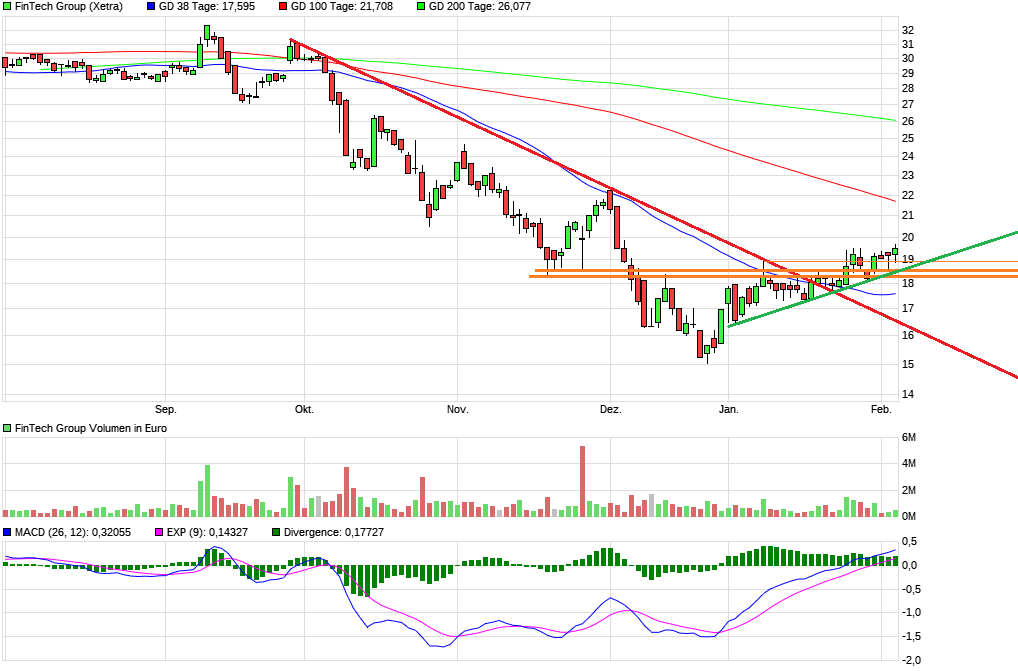Click the blue MACD legend swatch
1018x671 pixels.
click(x=7, y=532)
